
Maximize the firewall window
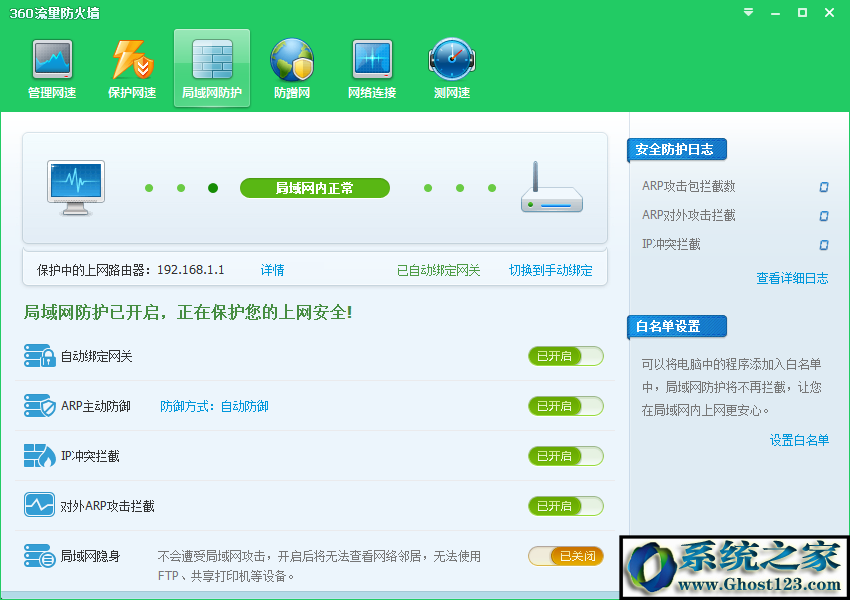[x=802, y=12]
